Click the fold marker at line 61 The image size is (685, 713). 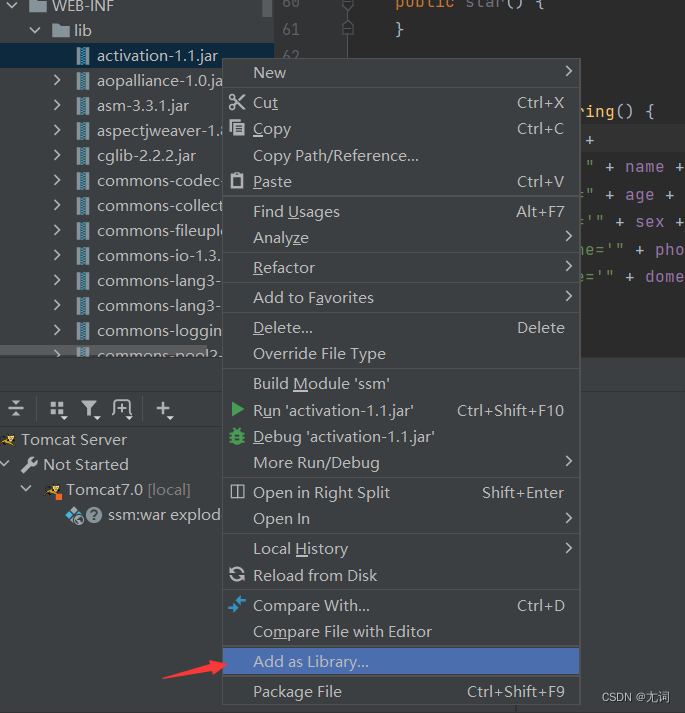point(348,29)
